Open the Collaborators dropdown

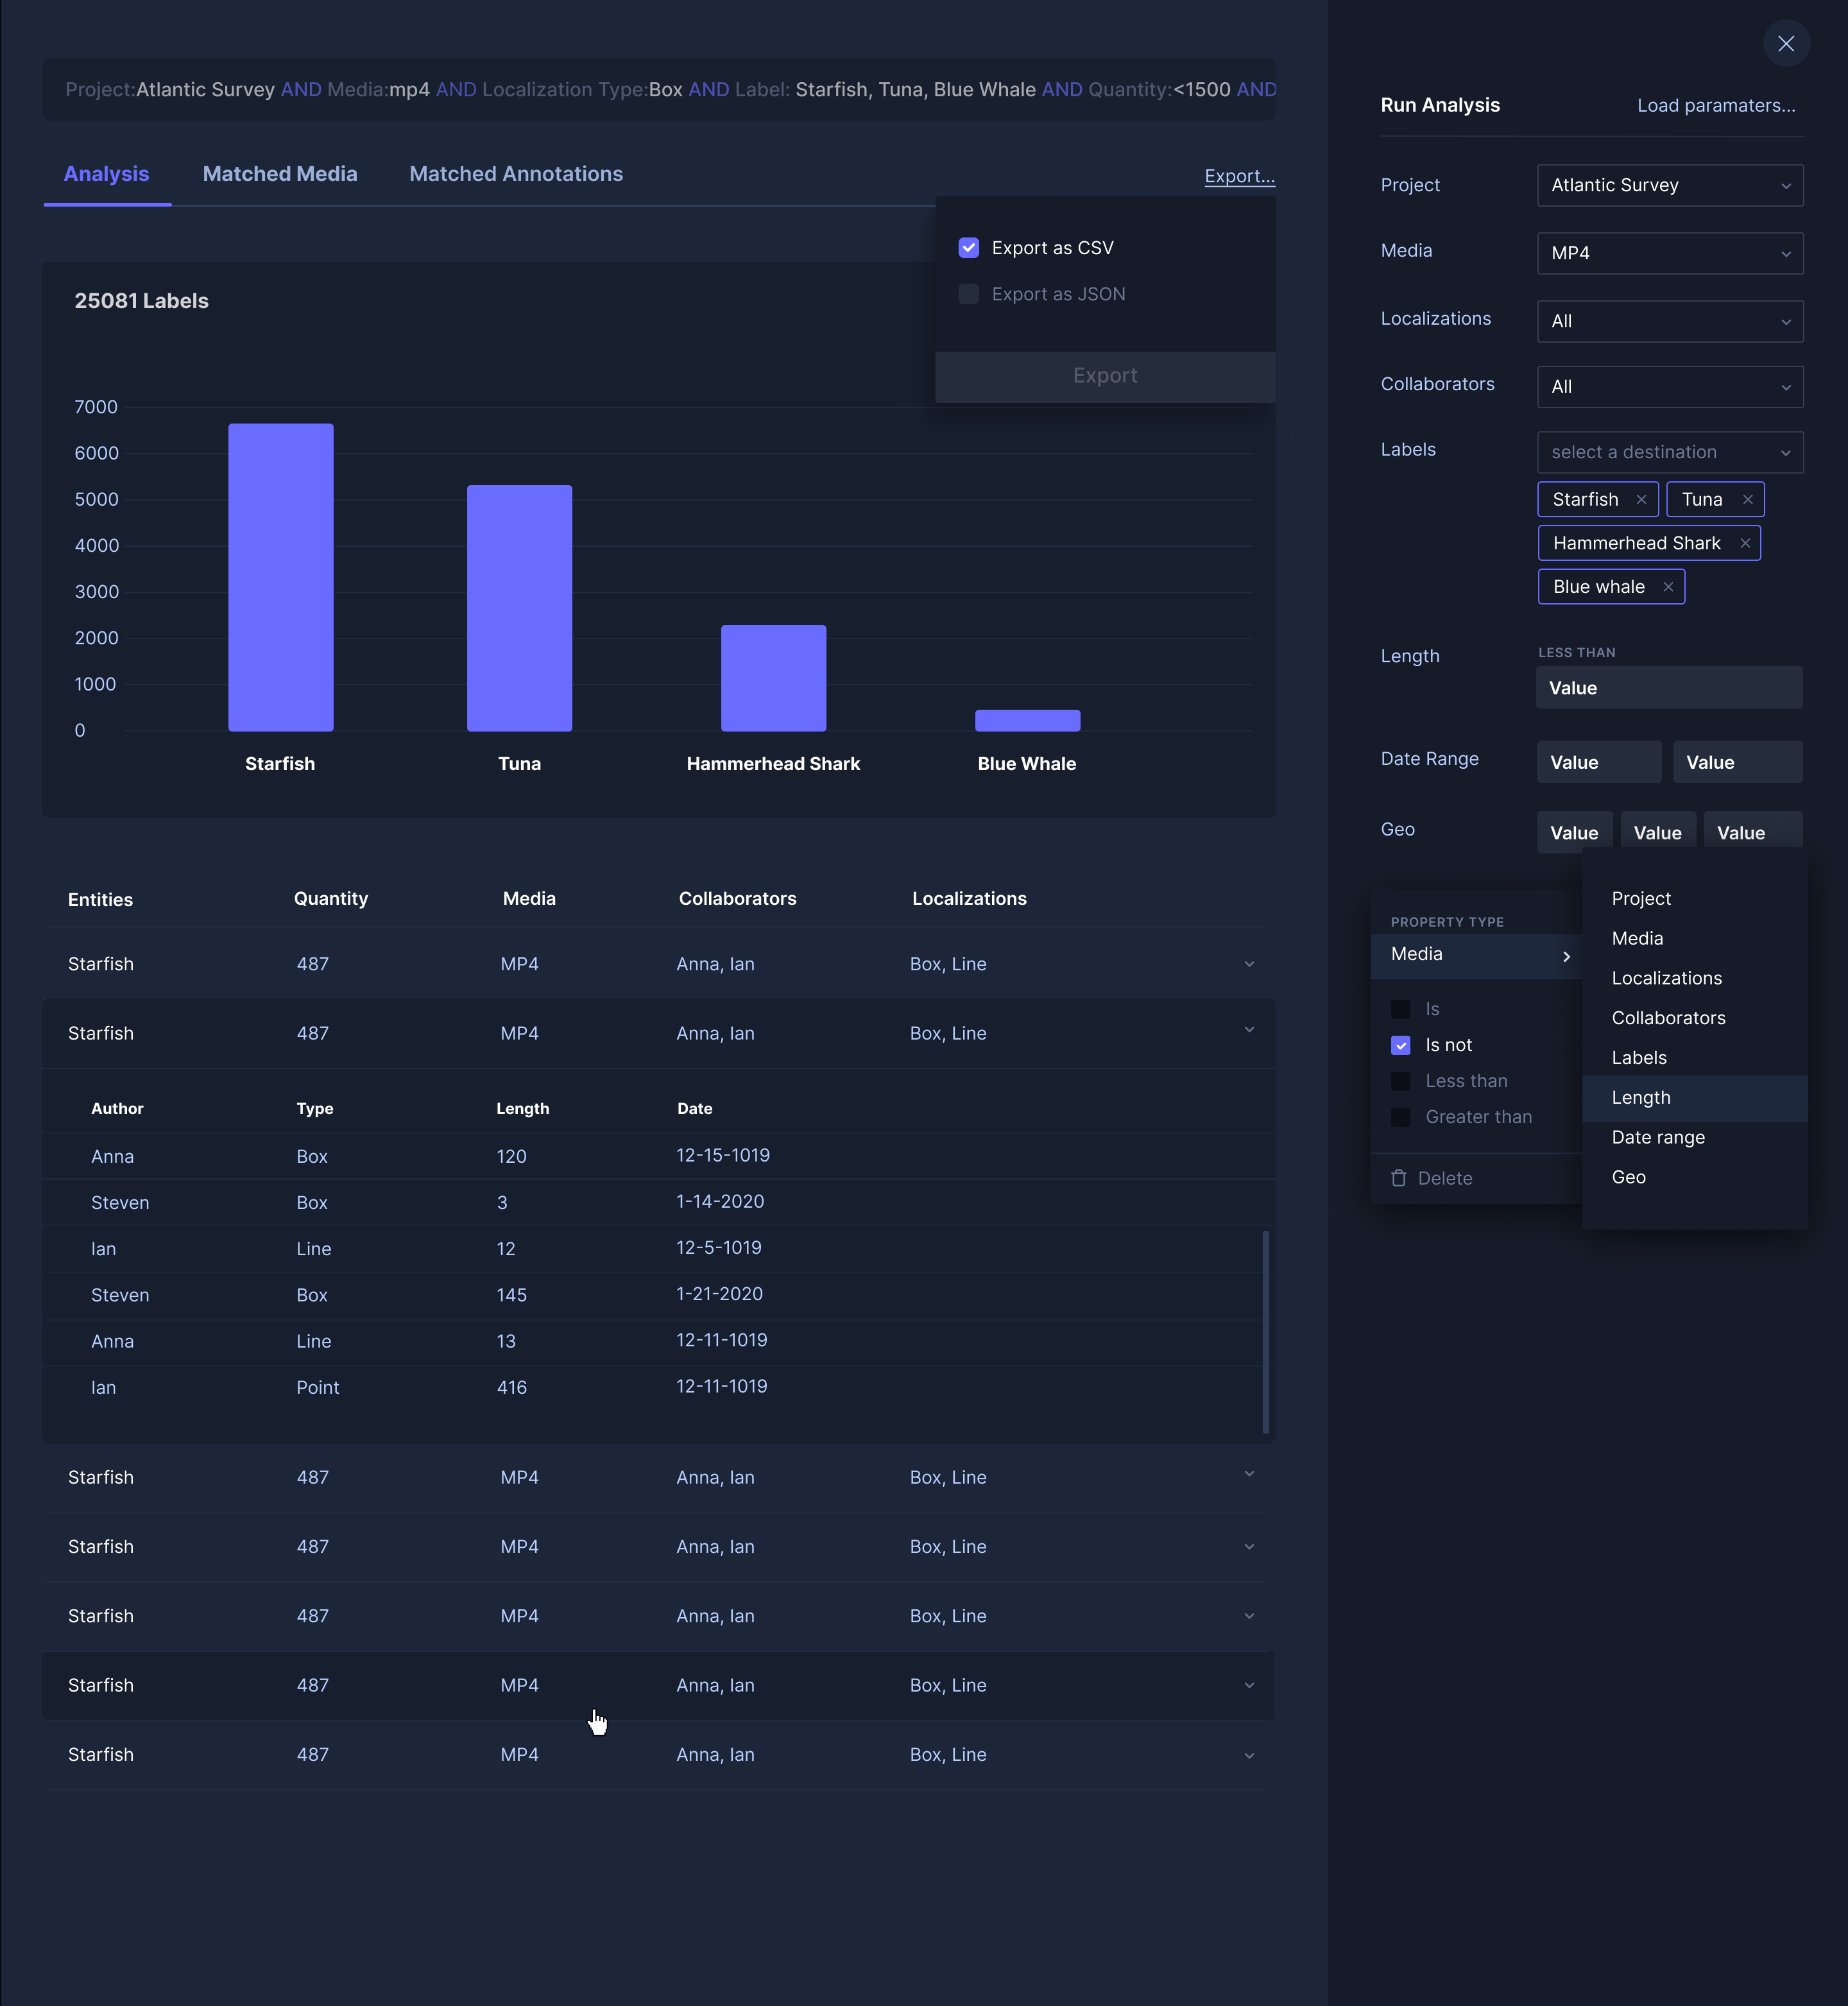[x=1669, y=387]
